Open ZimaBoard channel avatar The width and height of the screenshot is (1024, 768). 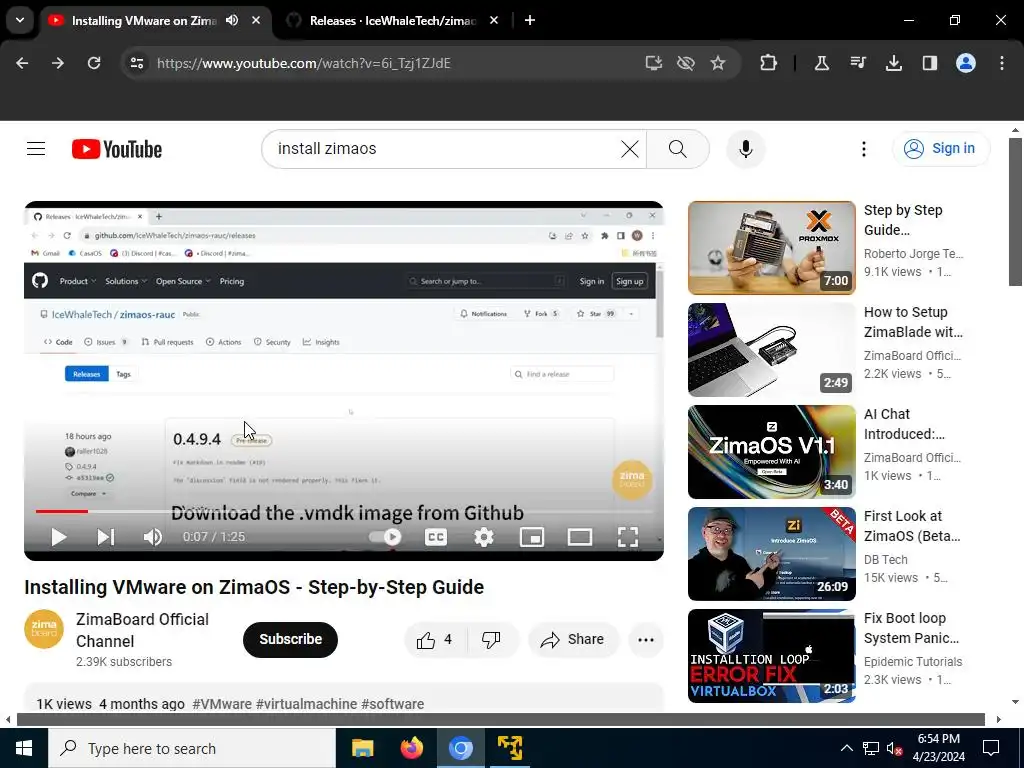(x=44, y=630)
